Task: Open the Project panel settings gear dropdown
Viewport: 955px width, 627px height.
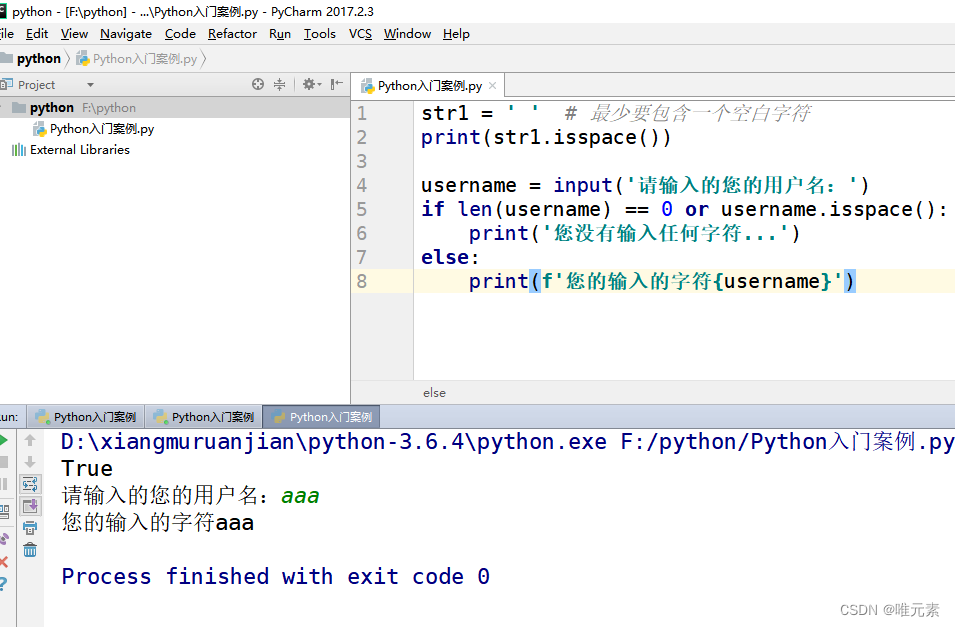Action: coord(308,84)
